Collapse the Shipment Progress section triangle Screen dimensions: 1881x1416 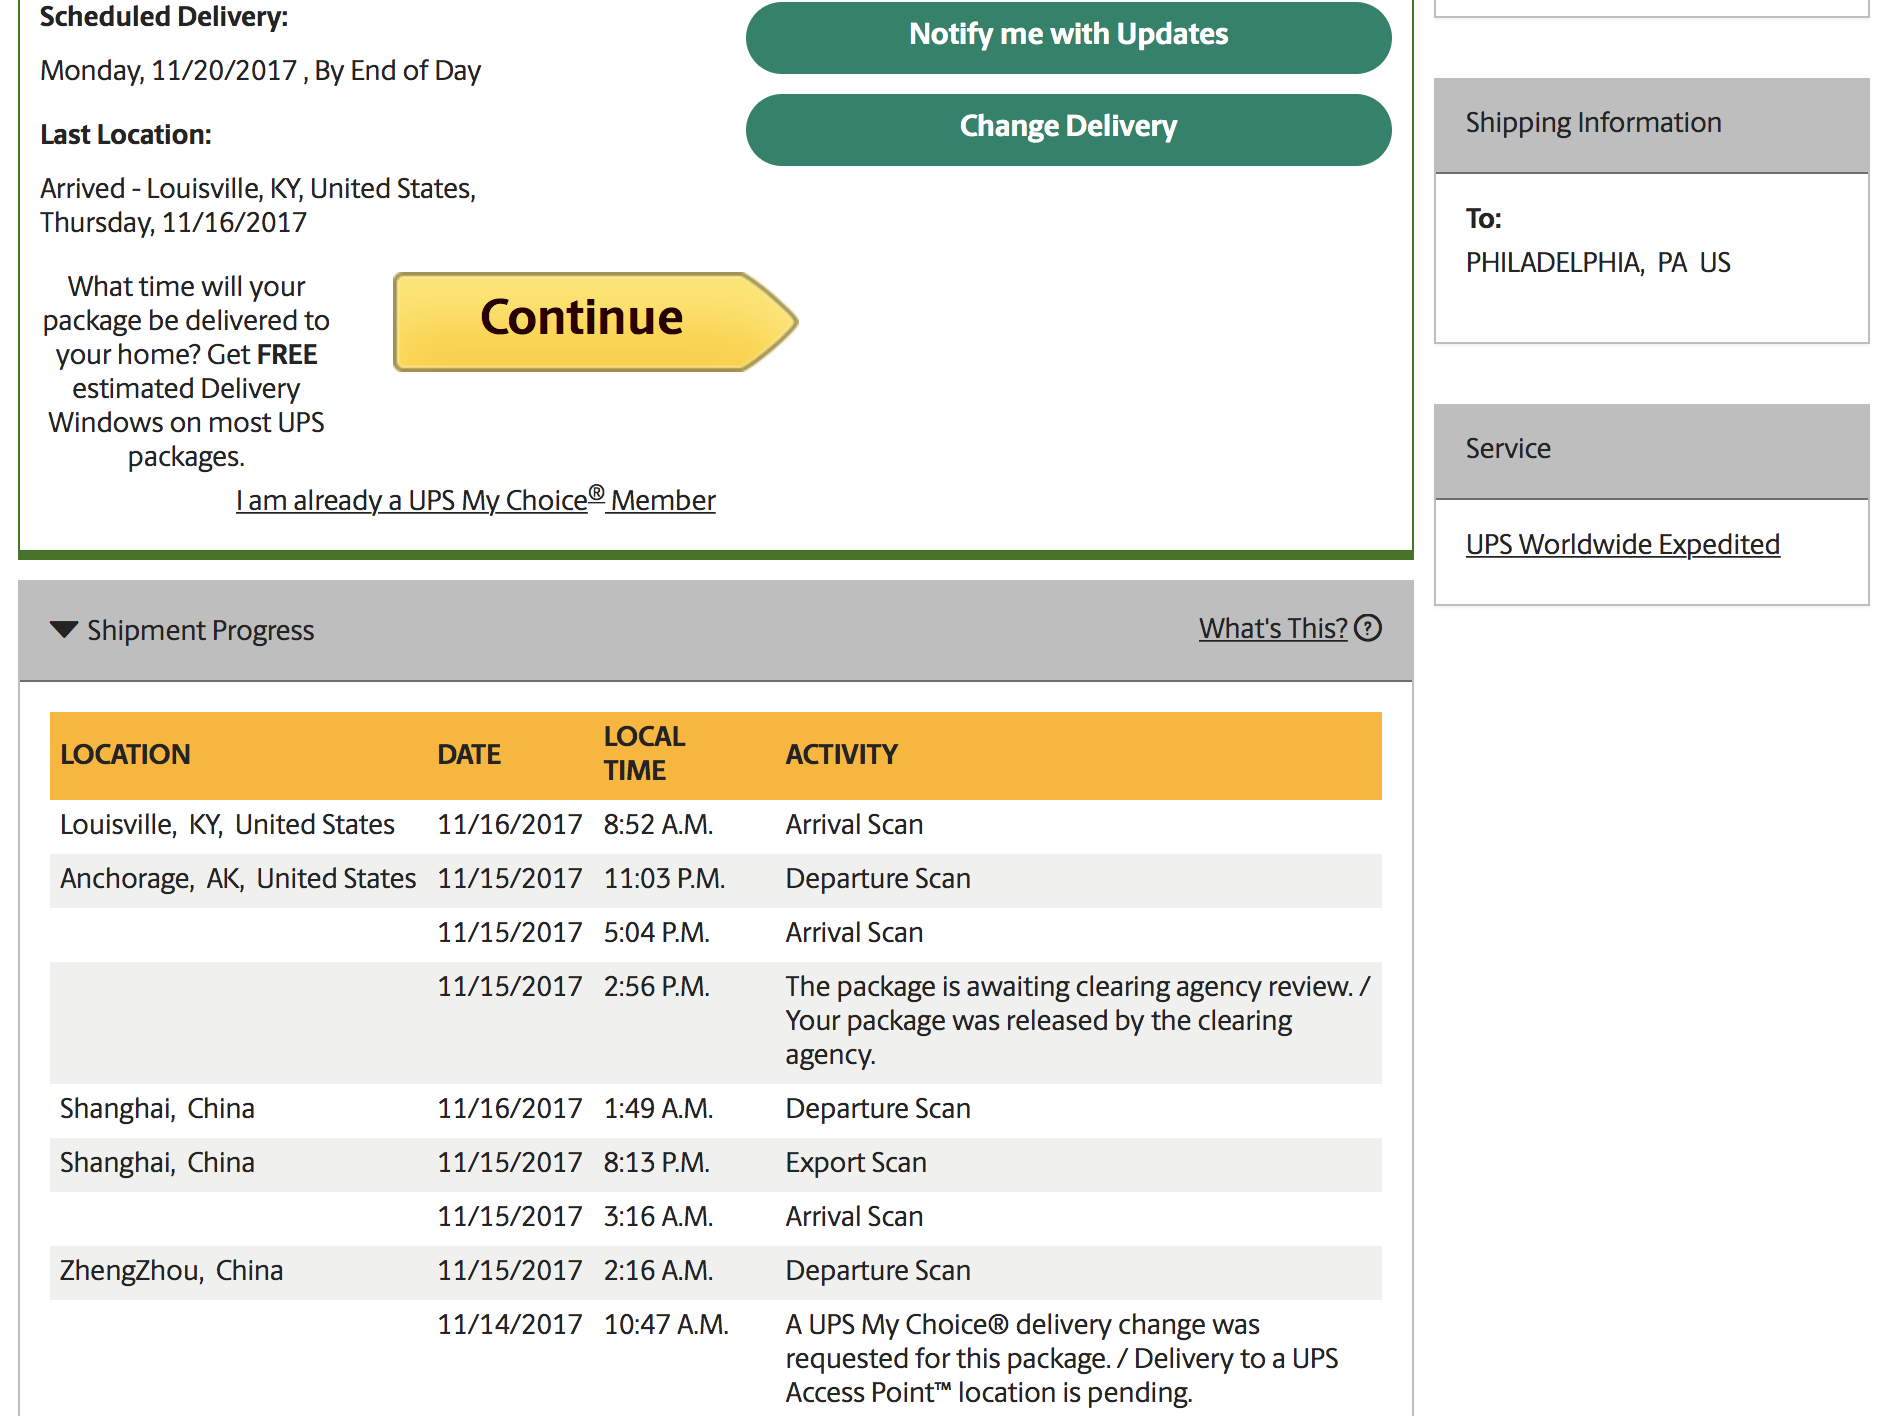tap(64, 629)
